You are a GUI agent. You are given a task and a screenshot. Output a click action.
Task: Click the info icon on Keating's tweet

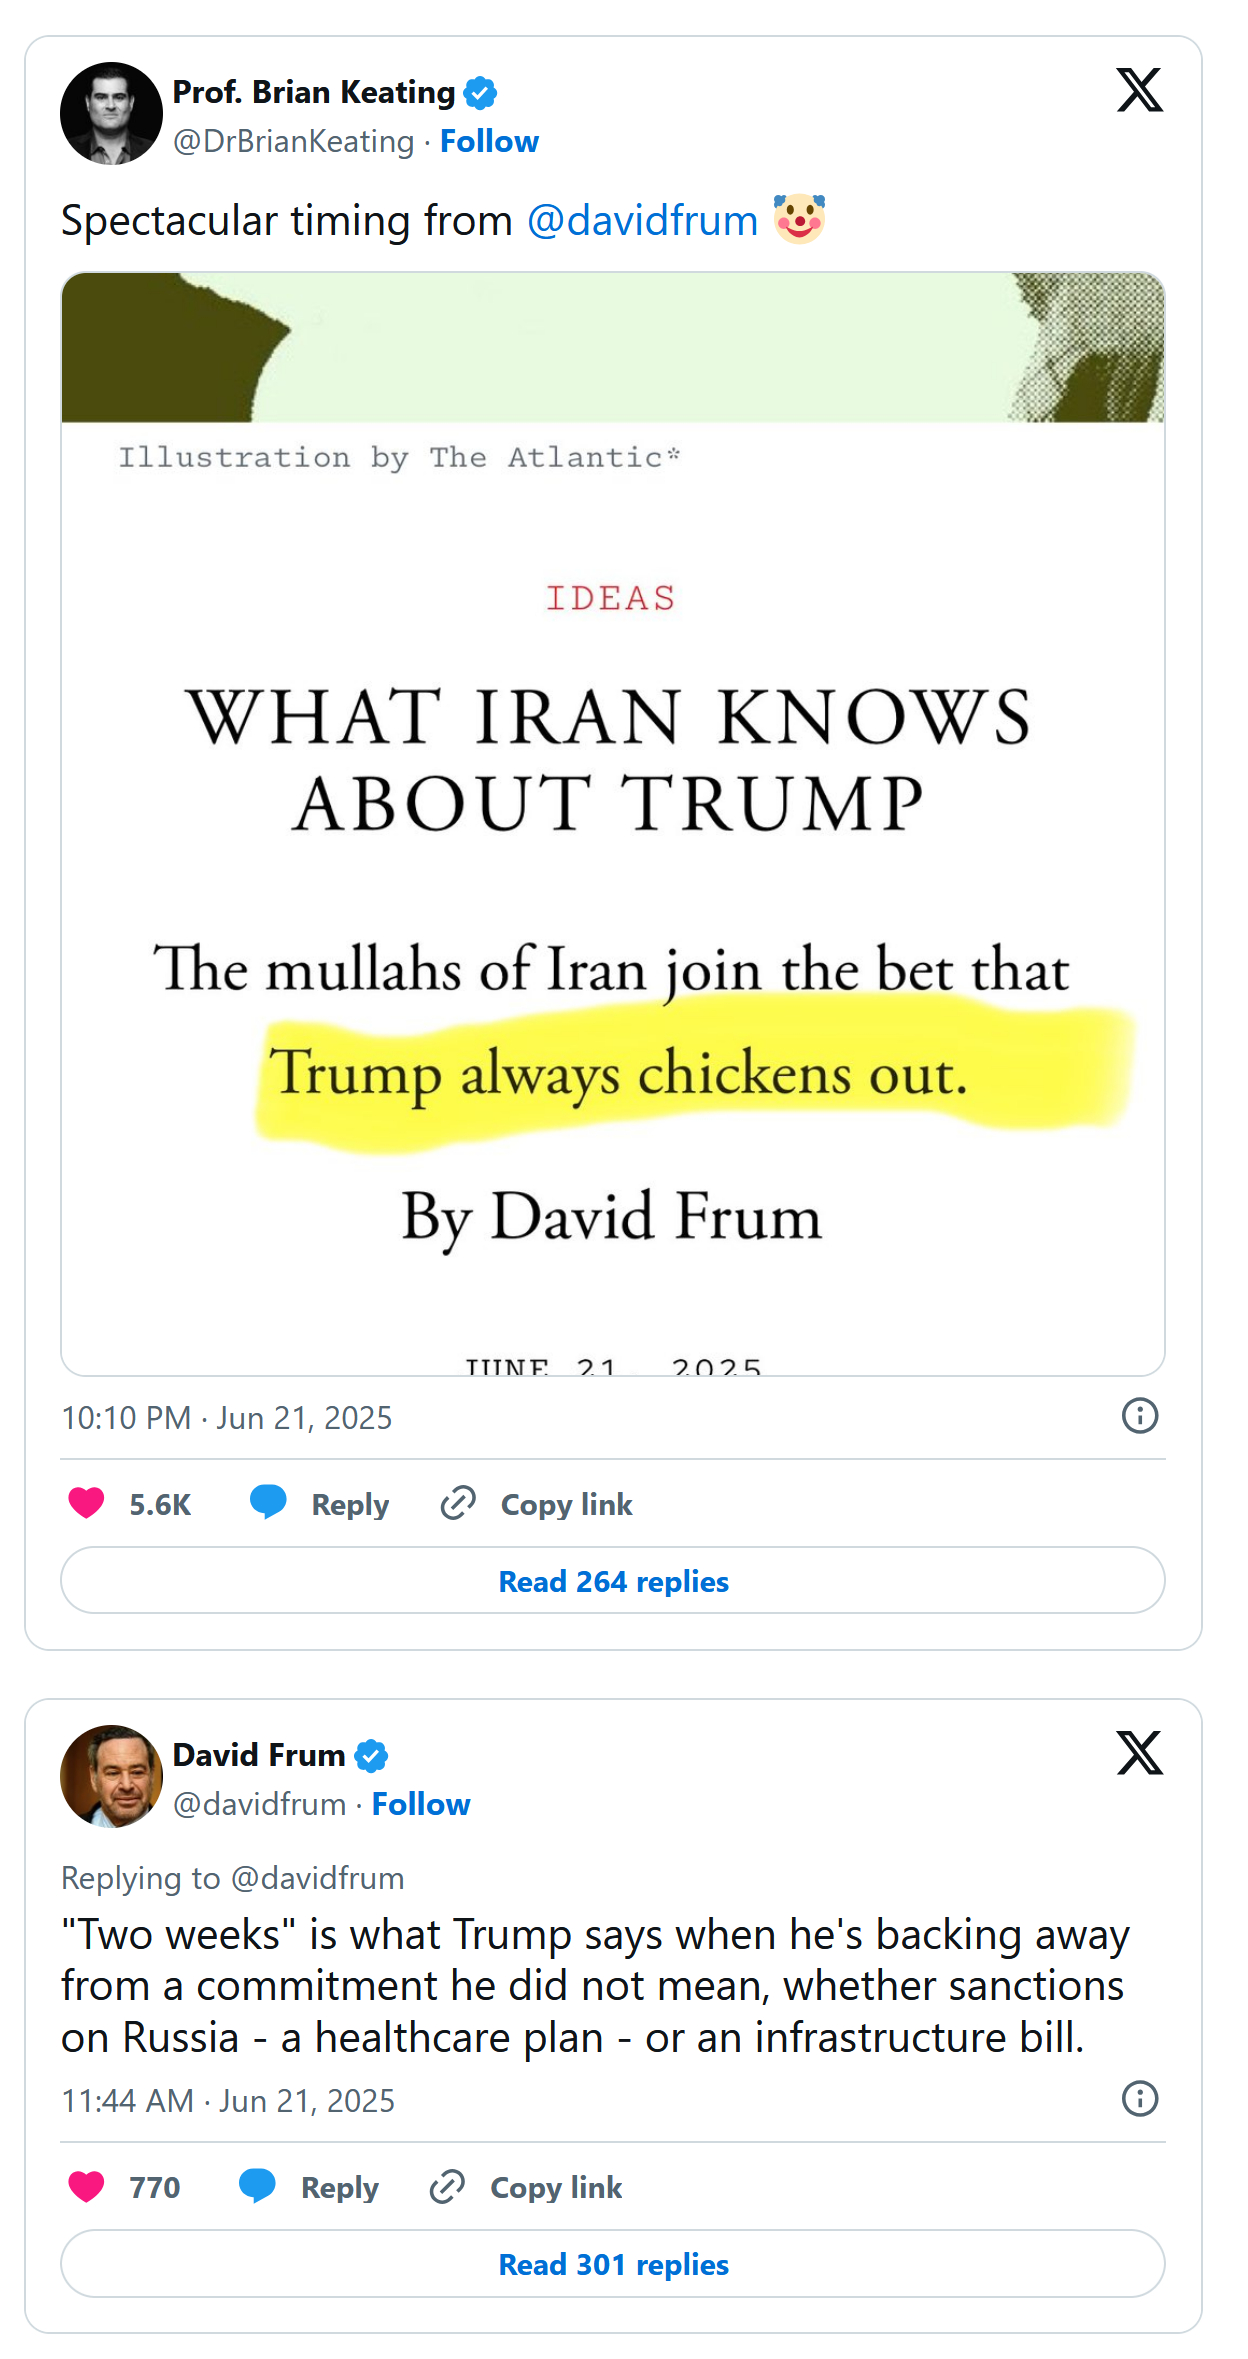click(1139, 1416)
